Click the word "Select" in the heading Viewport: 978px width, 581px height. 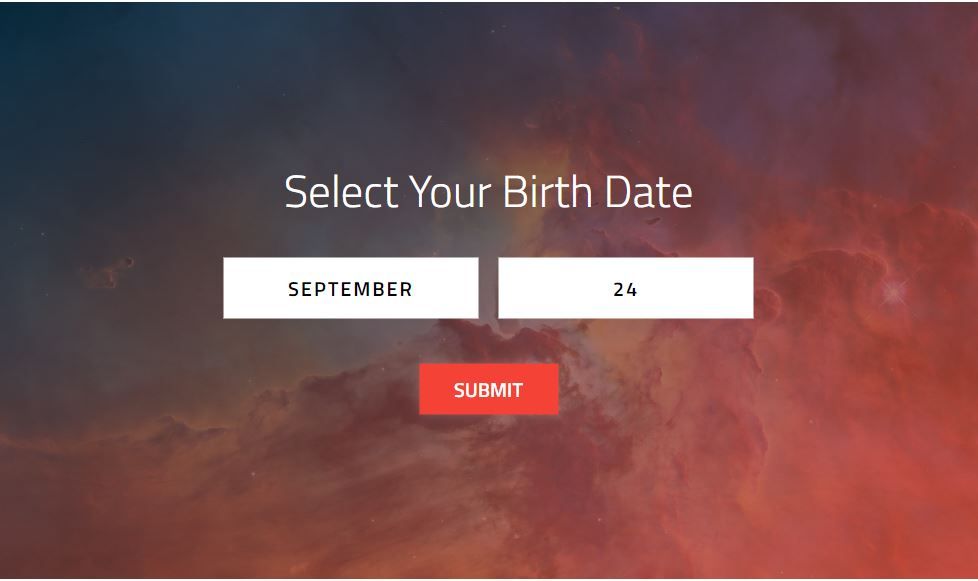(x=341, y=192)
